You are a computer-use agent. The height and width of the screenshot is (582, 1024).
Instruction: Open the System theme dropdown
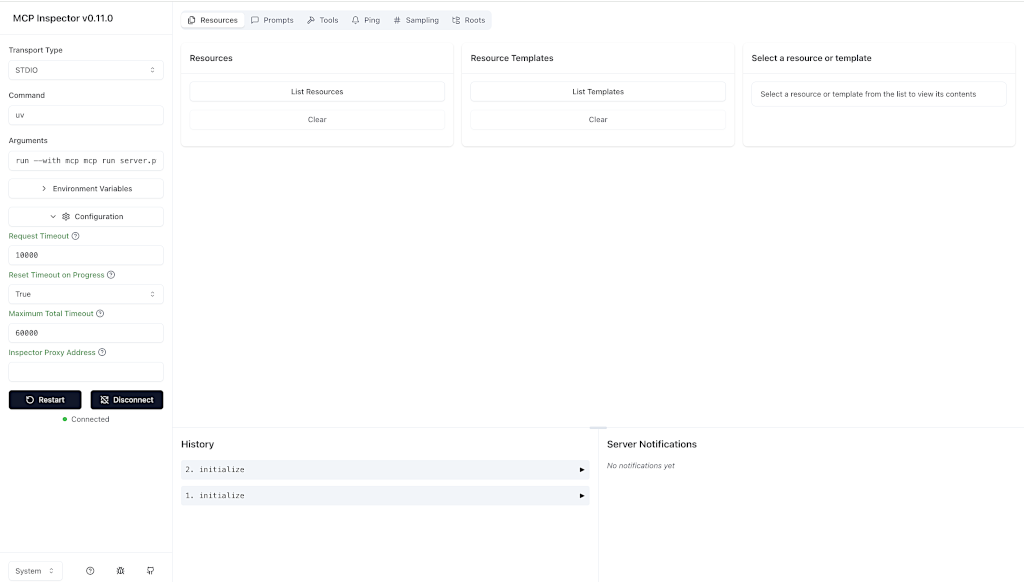point(35,571)
